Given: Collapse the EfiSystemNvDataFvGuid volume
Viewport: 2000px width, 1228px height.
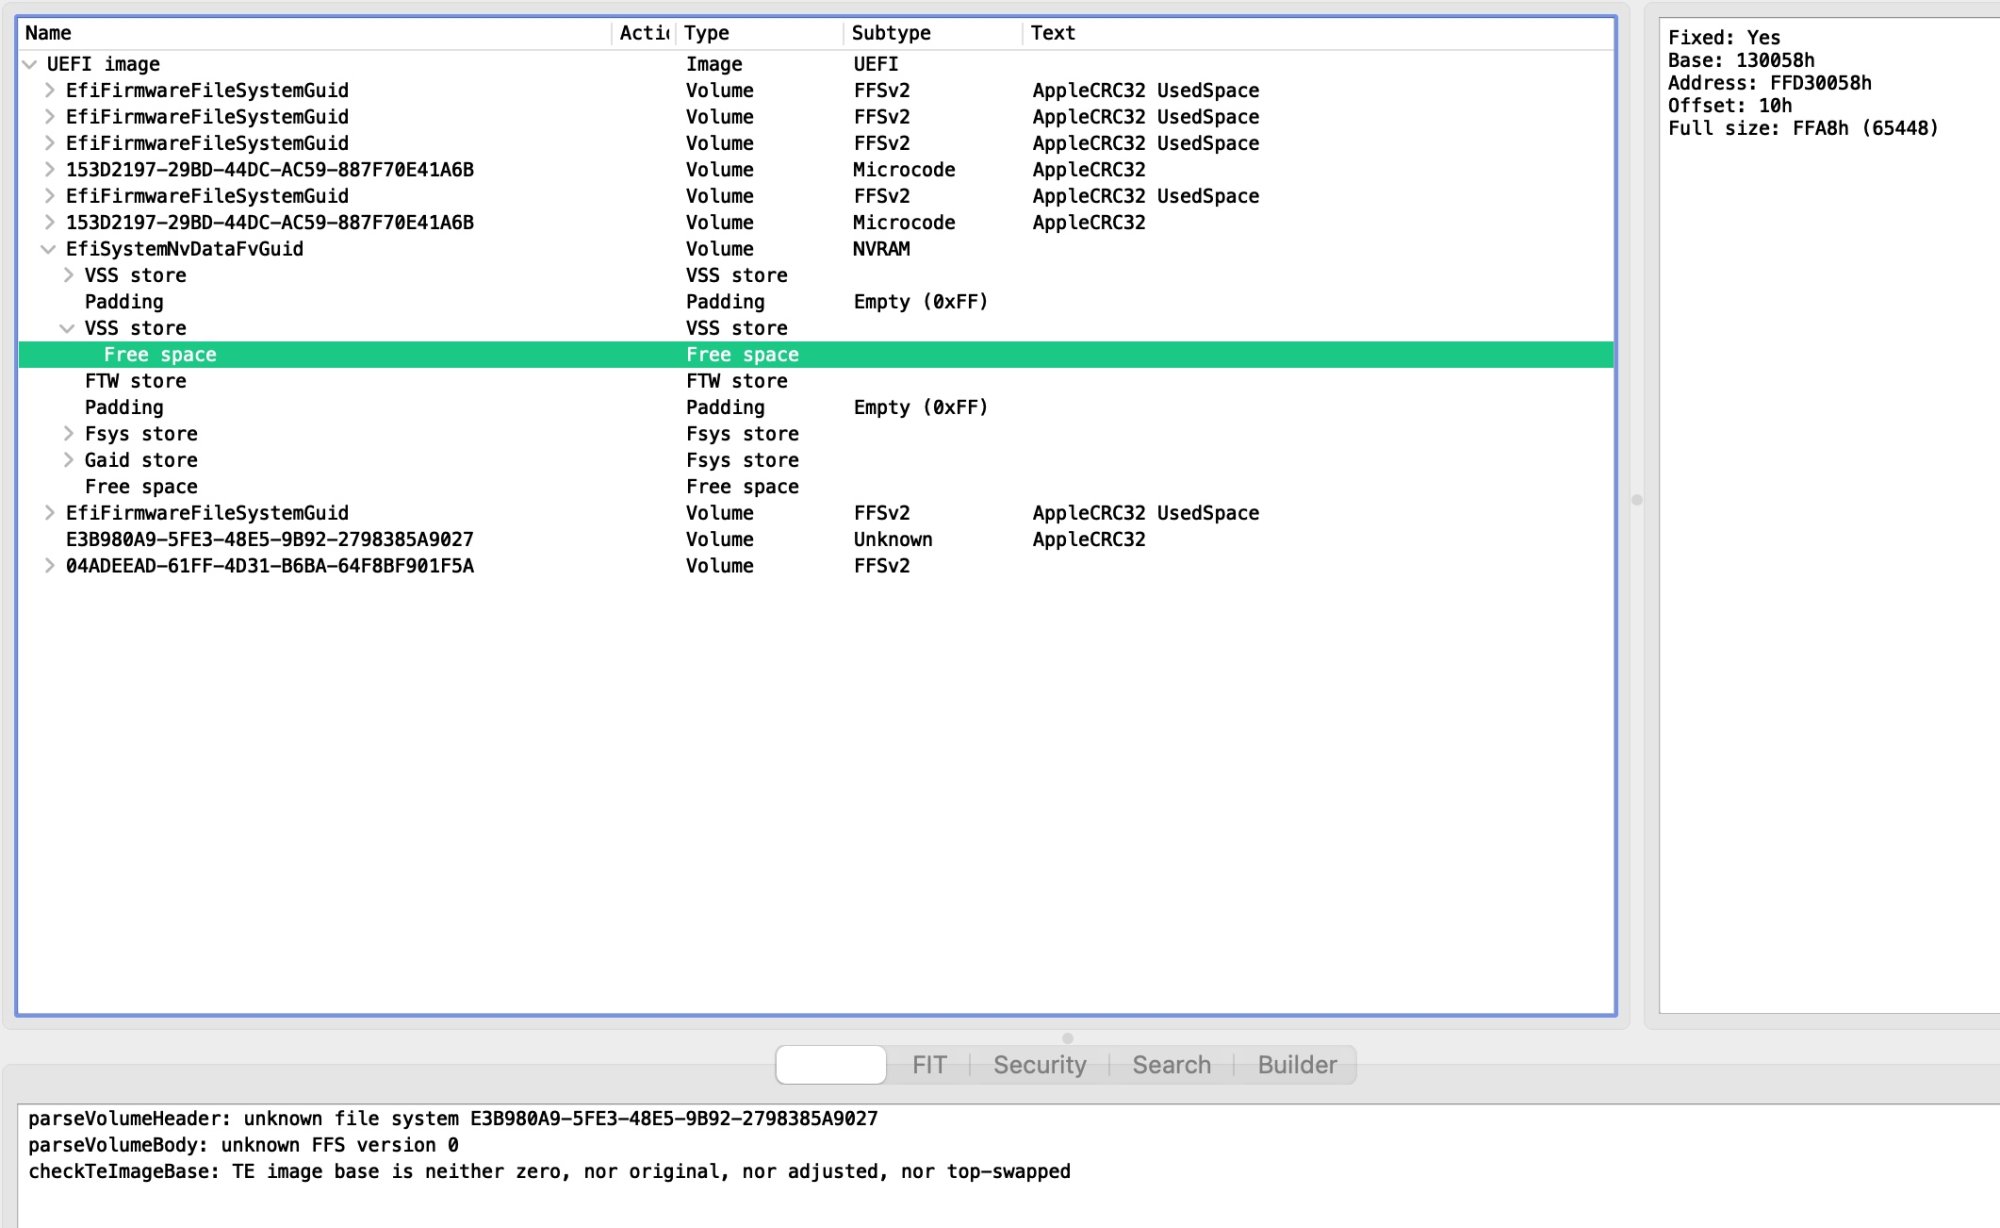Looking at the screenshot, I should [48, 249].
